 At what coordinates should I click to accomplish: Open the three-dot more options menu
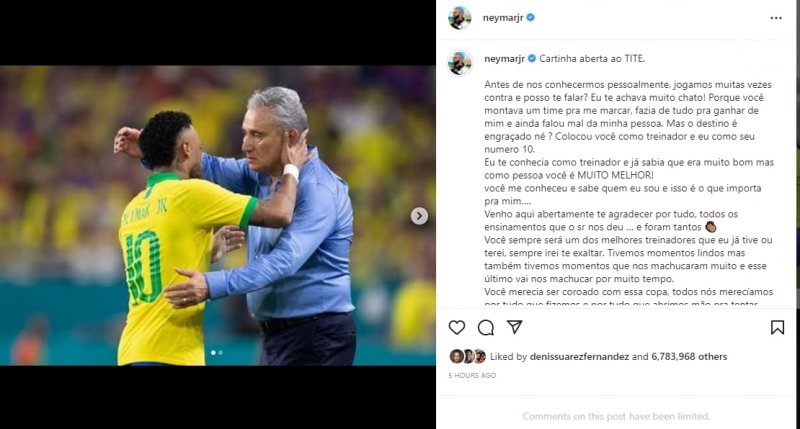[x=776, y=18]
